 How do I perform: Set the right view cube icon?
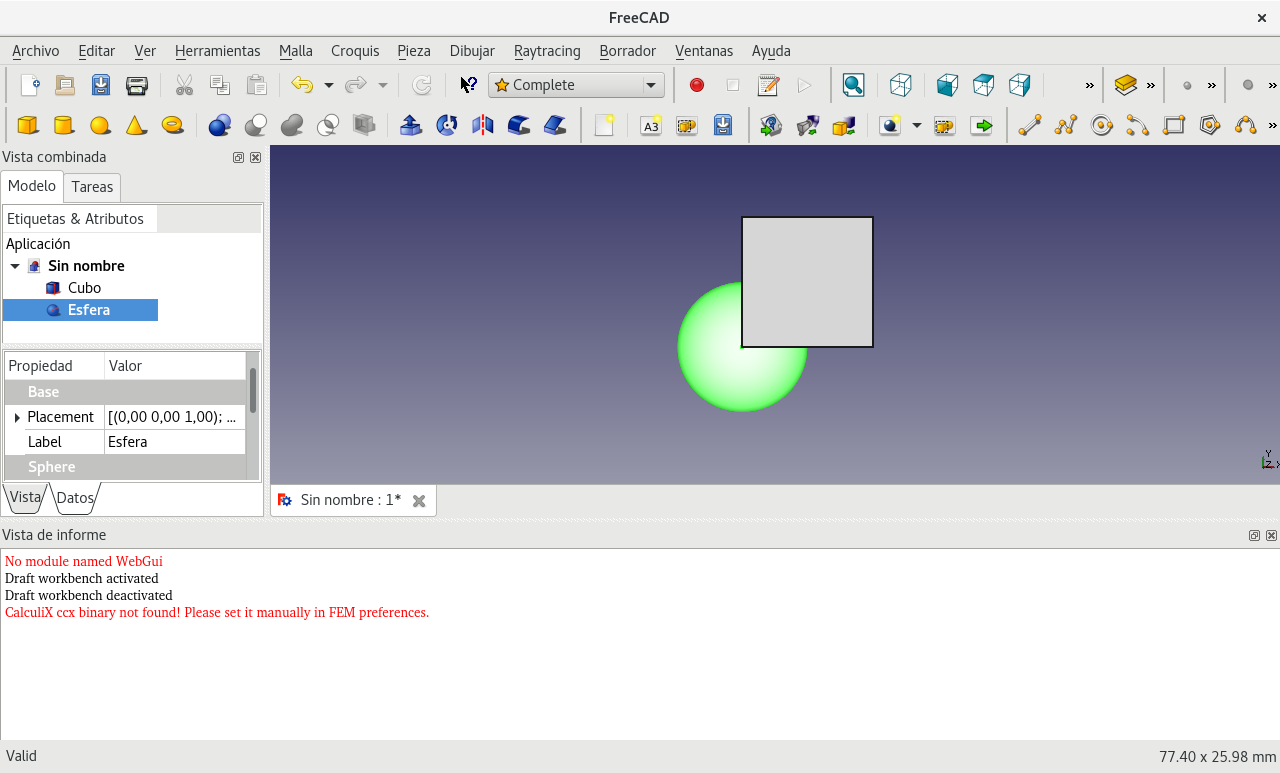pos(1019,85)
